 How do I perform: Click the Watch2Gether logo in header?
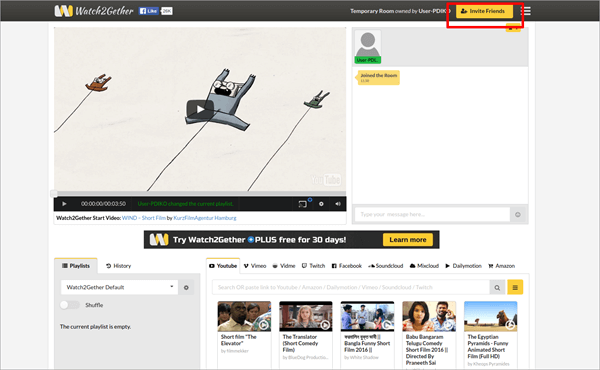coord(94,11)
